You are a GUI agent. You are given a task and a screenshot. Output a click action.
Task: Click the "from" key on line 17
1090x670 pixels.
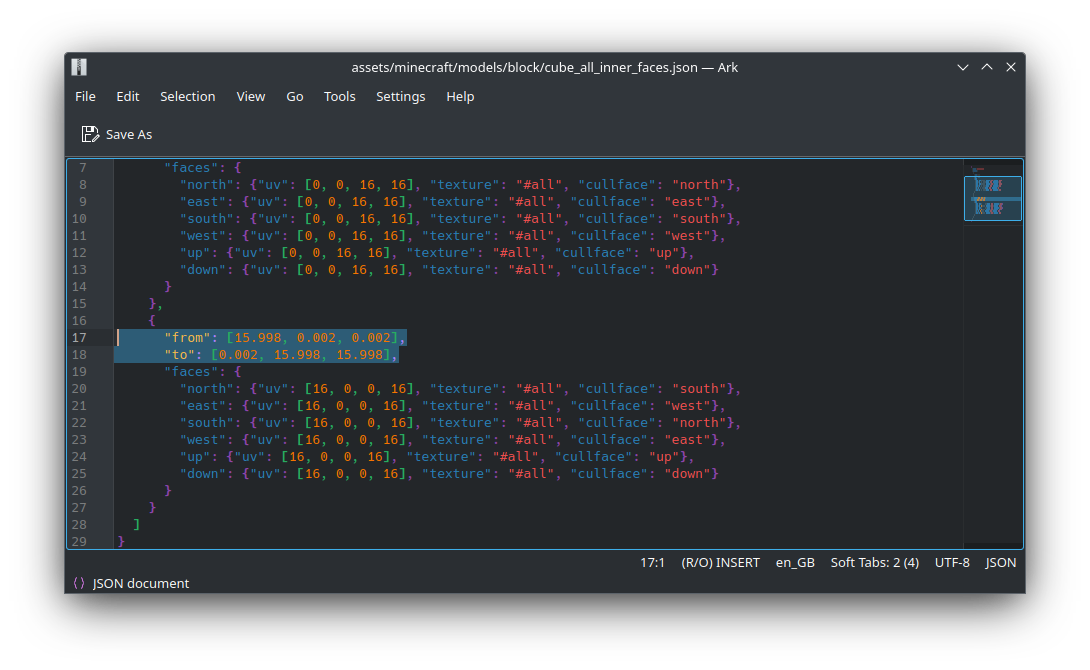click(x=188, y=338)
